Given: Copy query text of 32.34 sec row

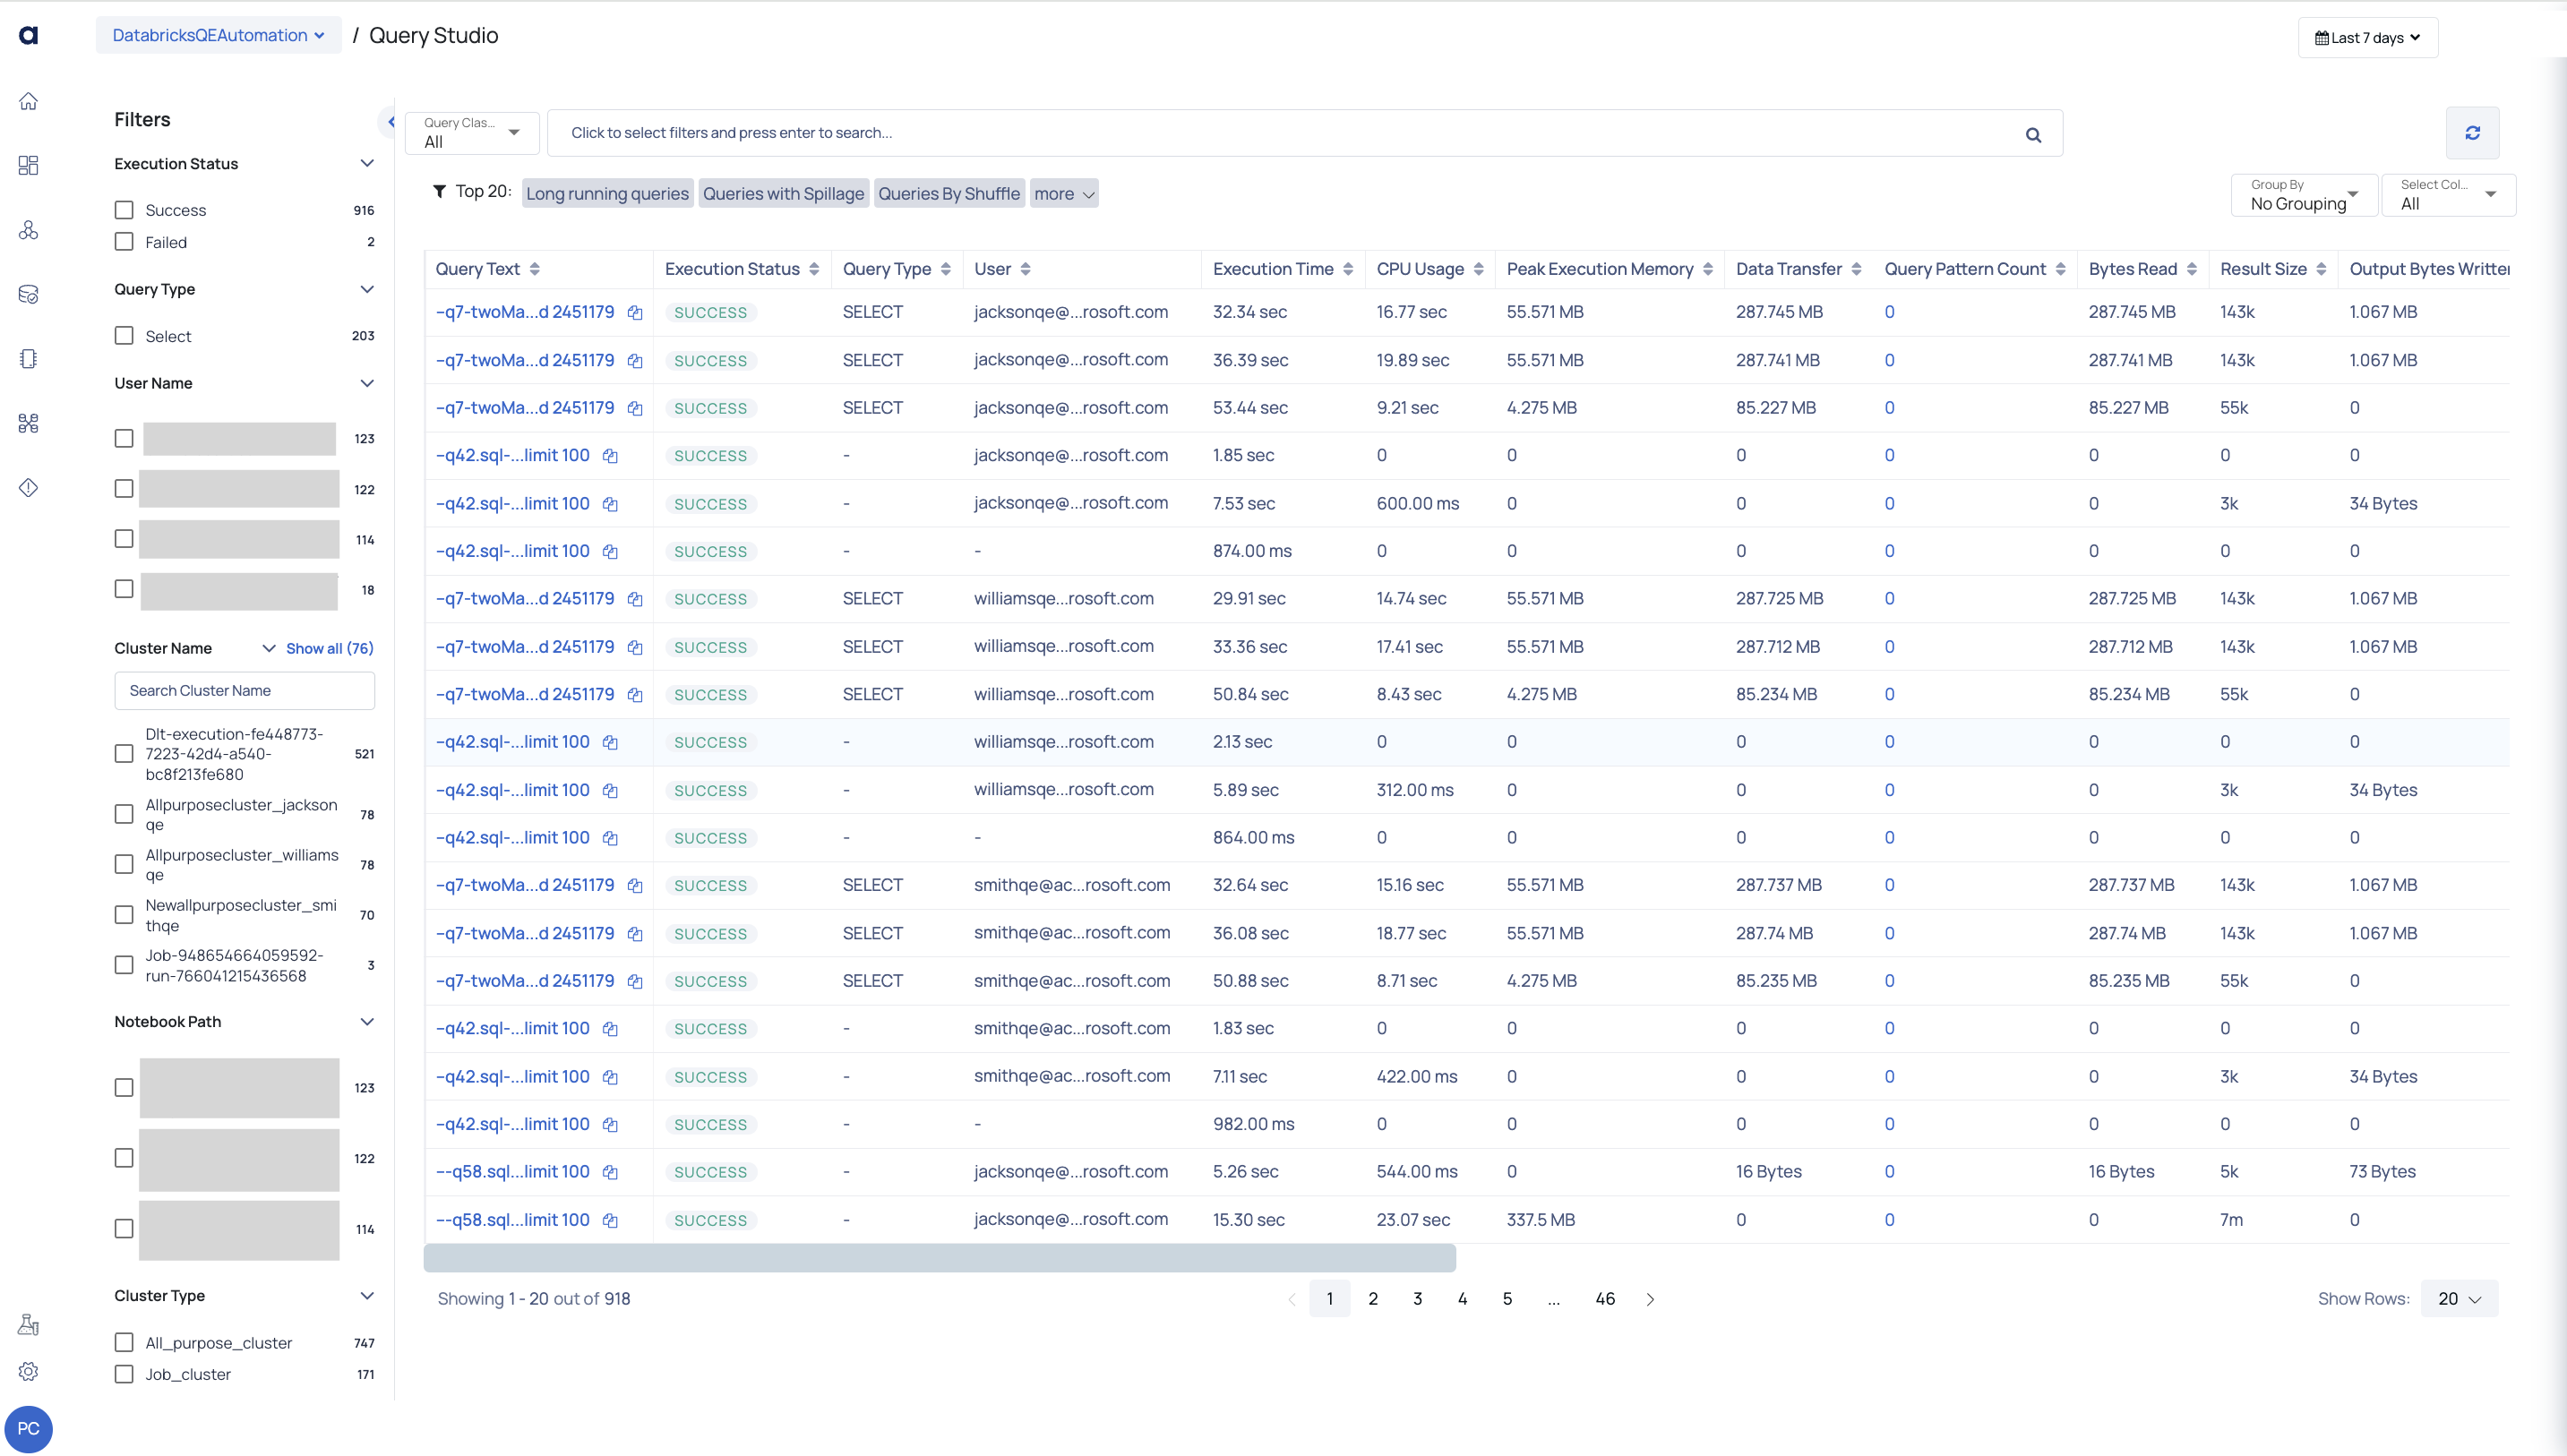Looking at the screenshot, I should coord(635,313).
